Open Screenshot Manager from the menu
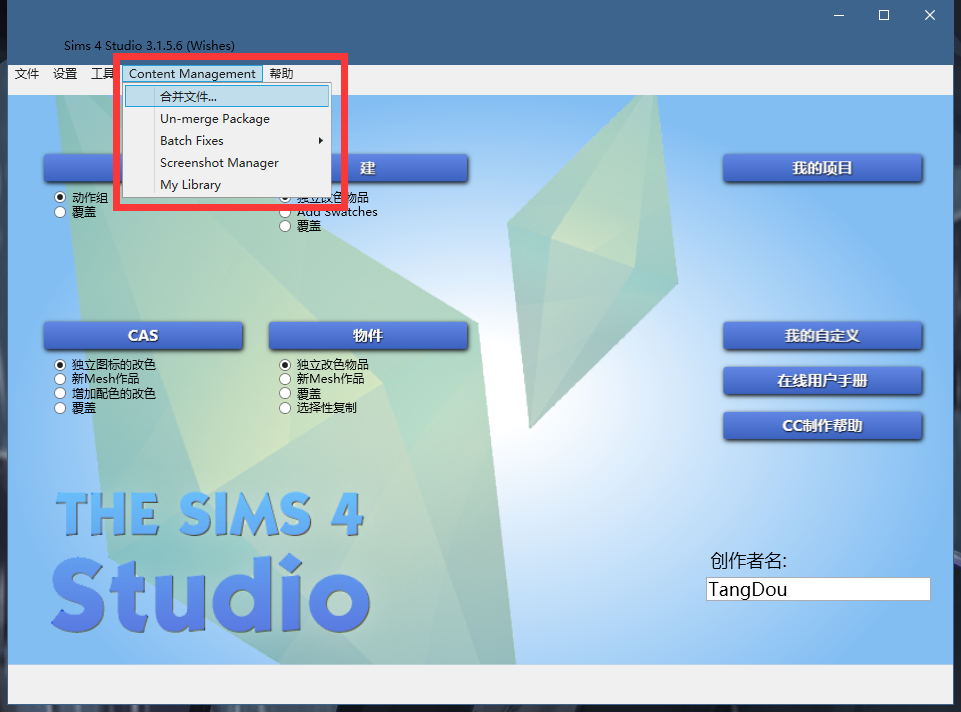The width and height of the screenshot is (961, 712). pos(227,162)
